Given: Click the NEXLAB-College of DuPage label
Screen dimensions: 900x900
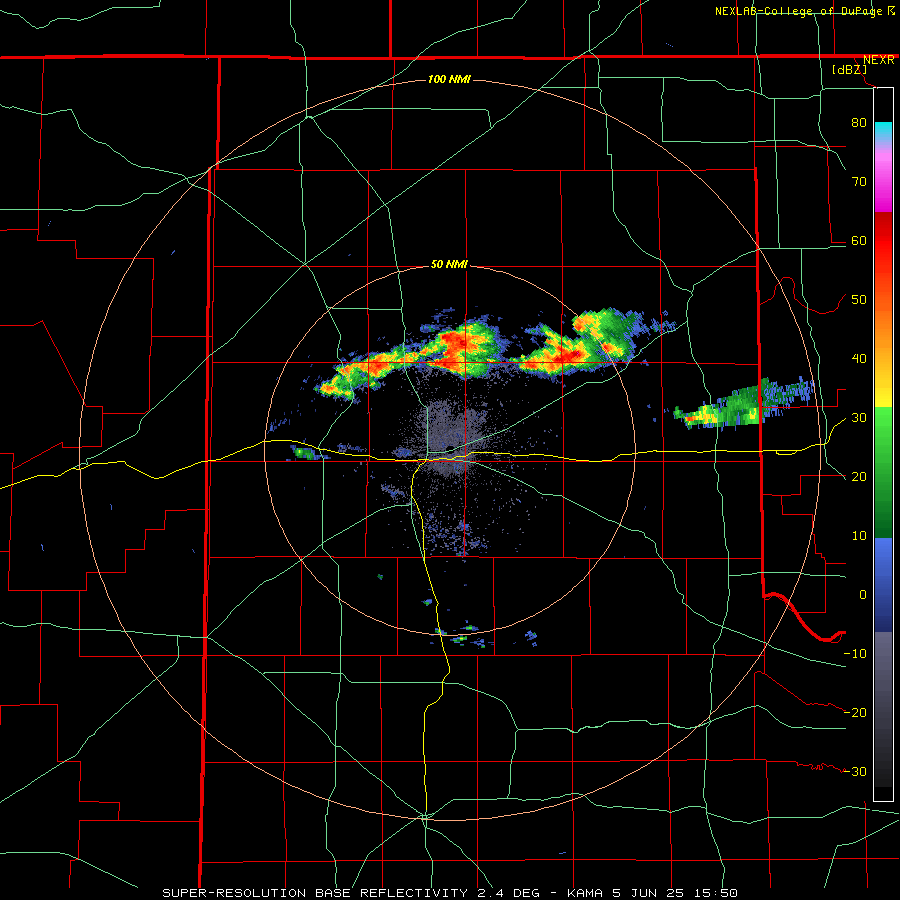Looking at the screenshot, I should [799, 11].
